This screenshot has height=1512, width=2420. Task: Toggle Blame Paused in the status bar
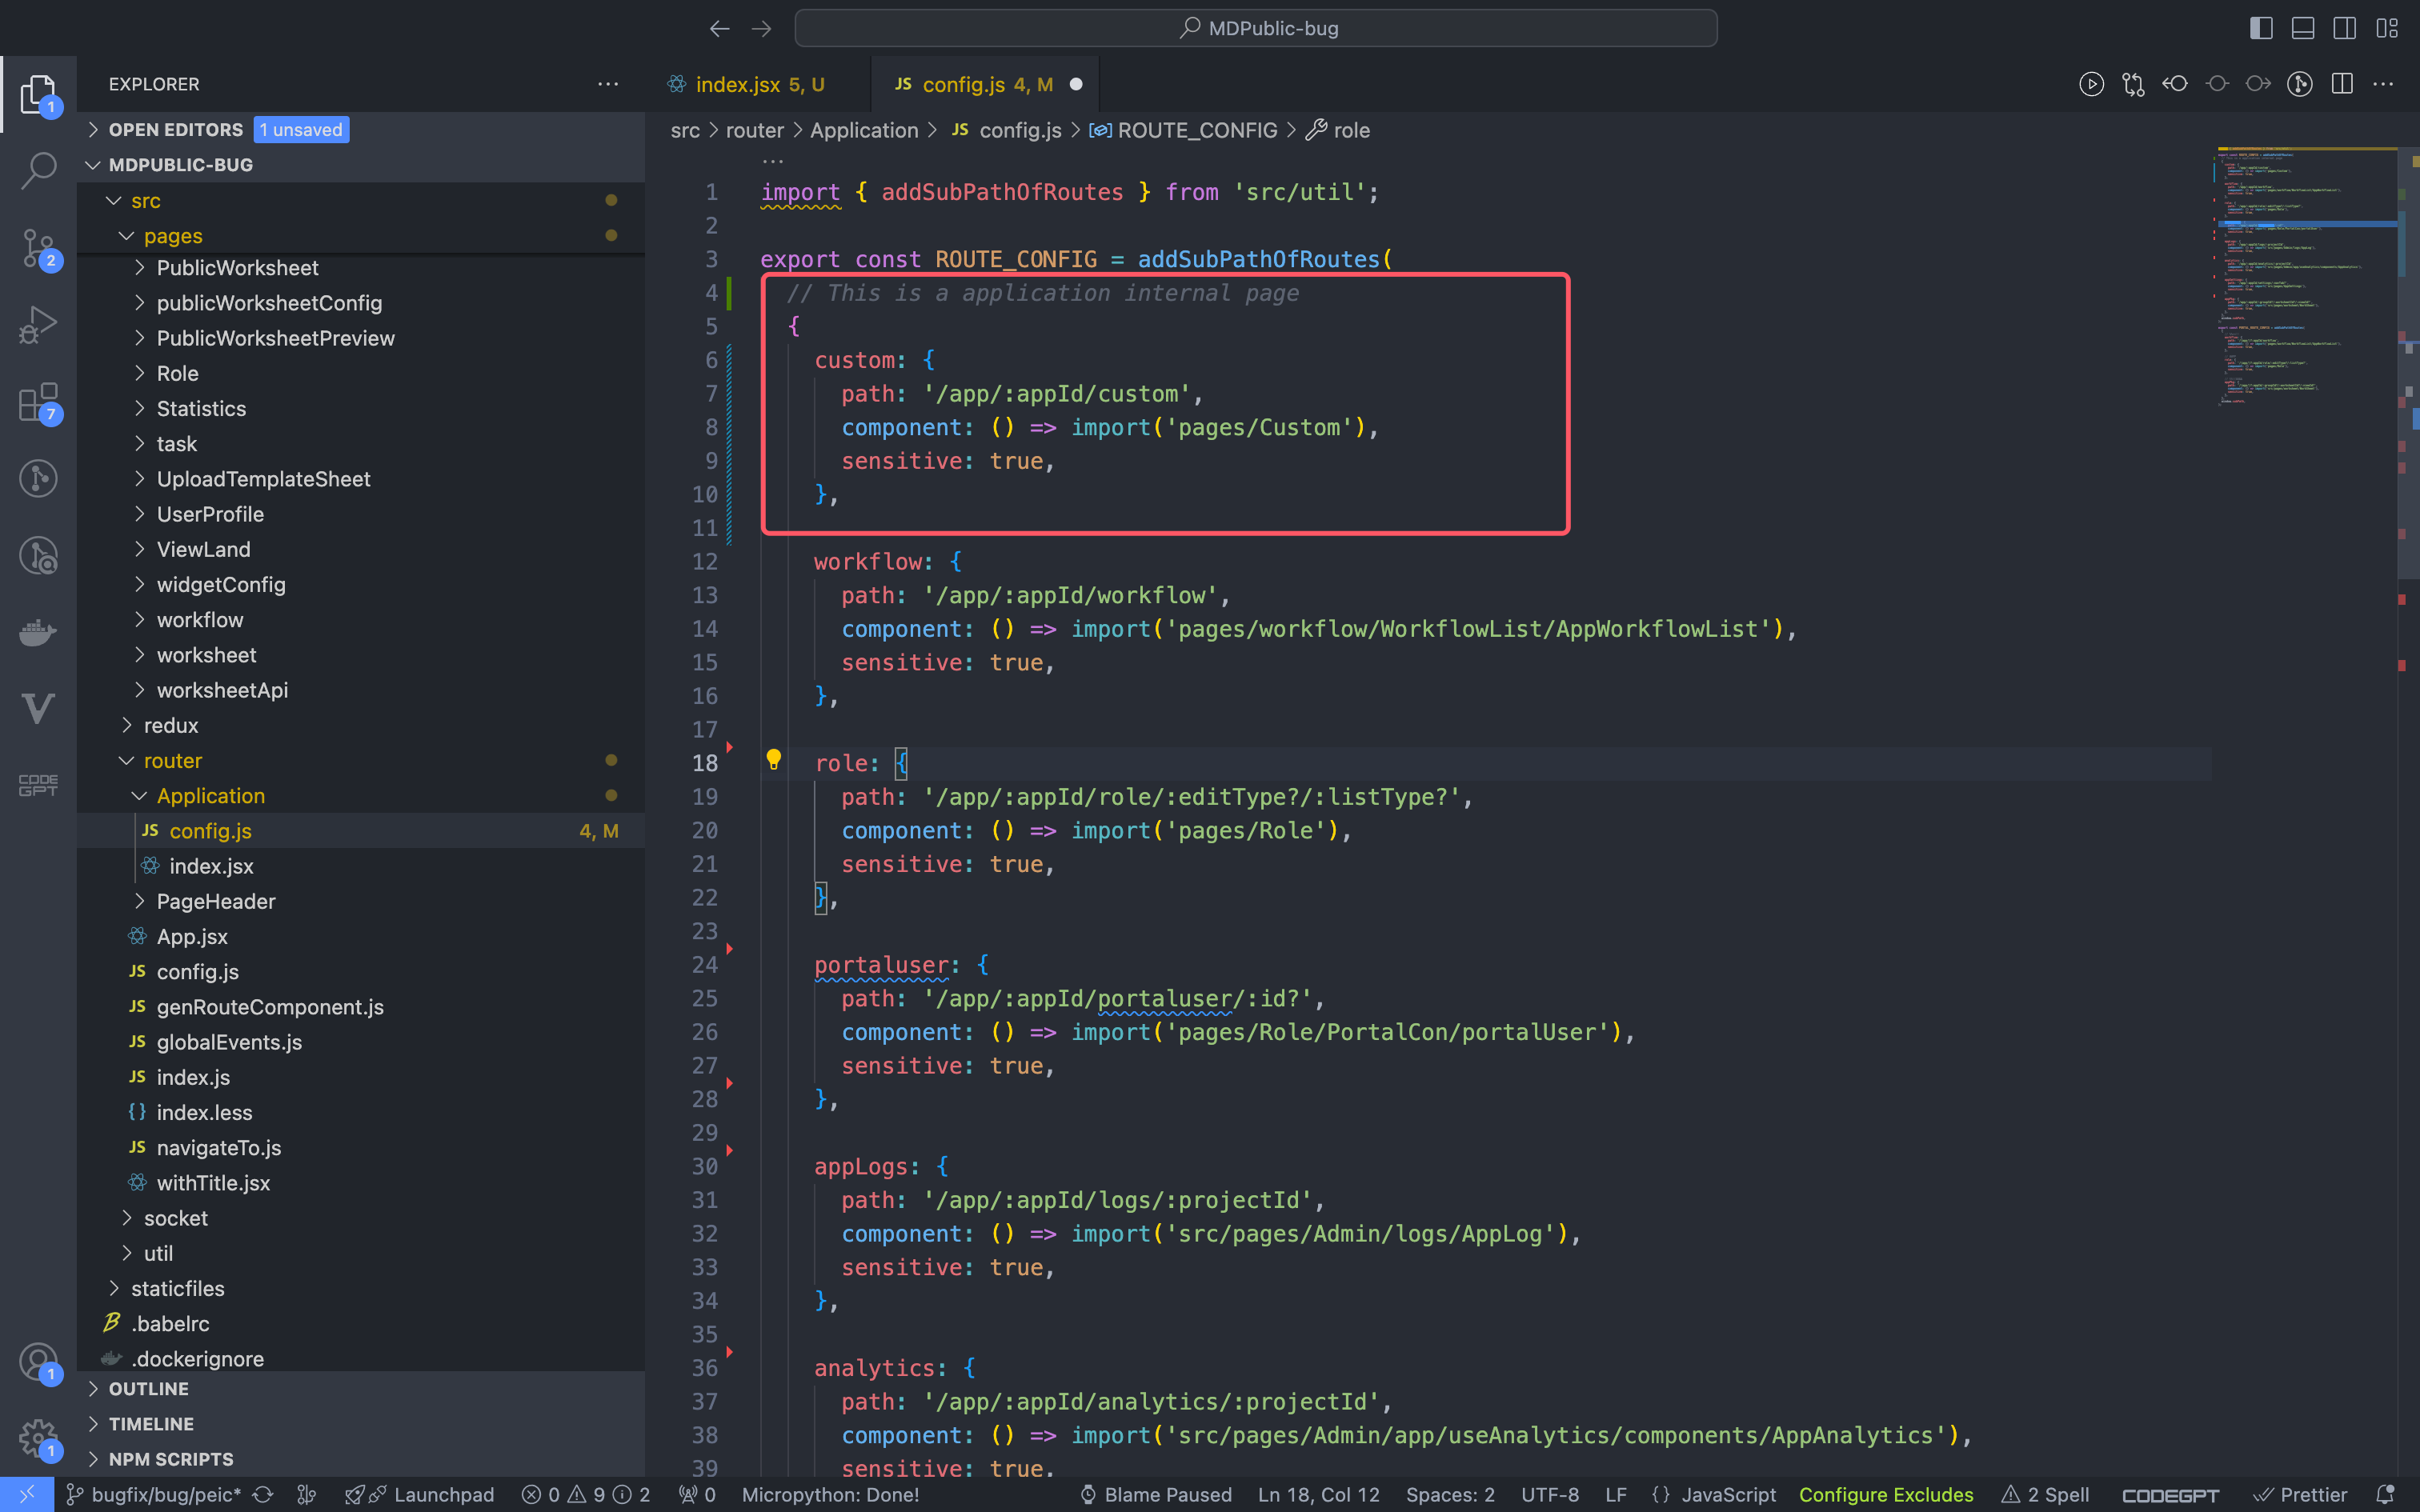[x=1156, y=1494]
